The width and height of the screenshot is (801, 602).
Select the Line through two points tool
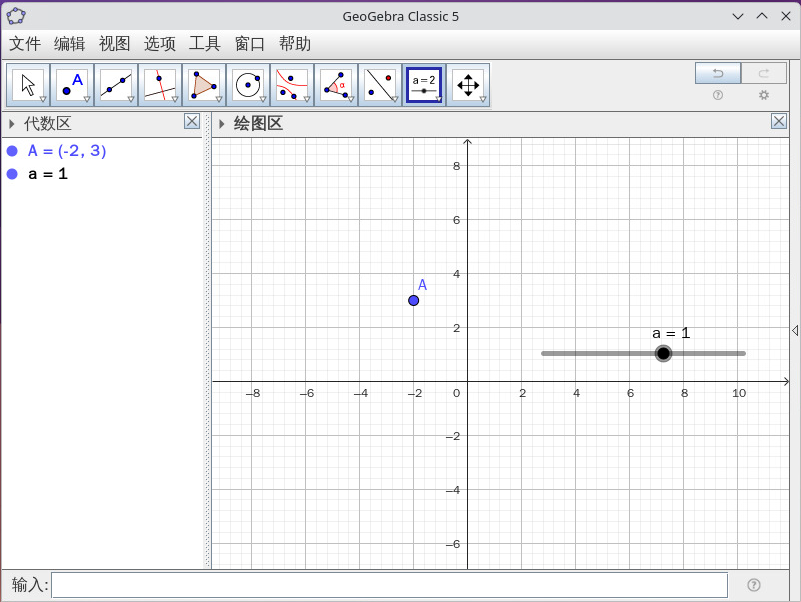click(x=116, y=85)
